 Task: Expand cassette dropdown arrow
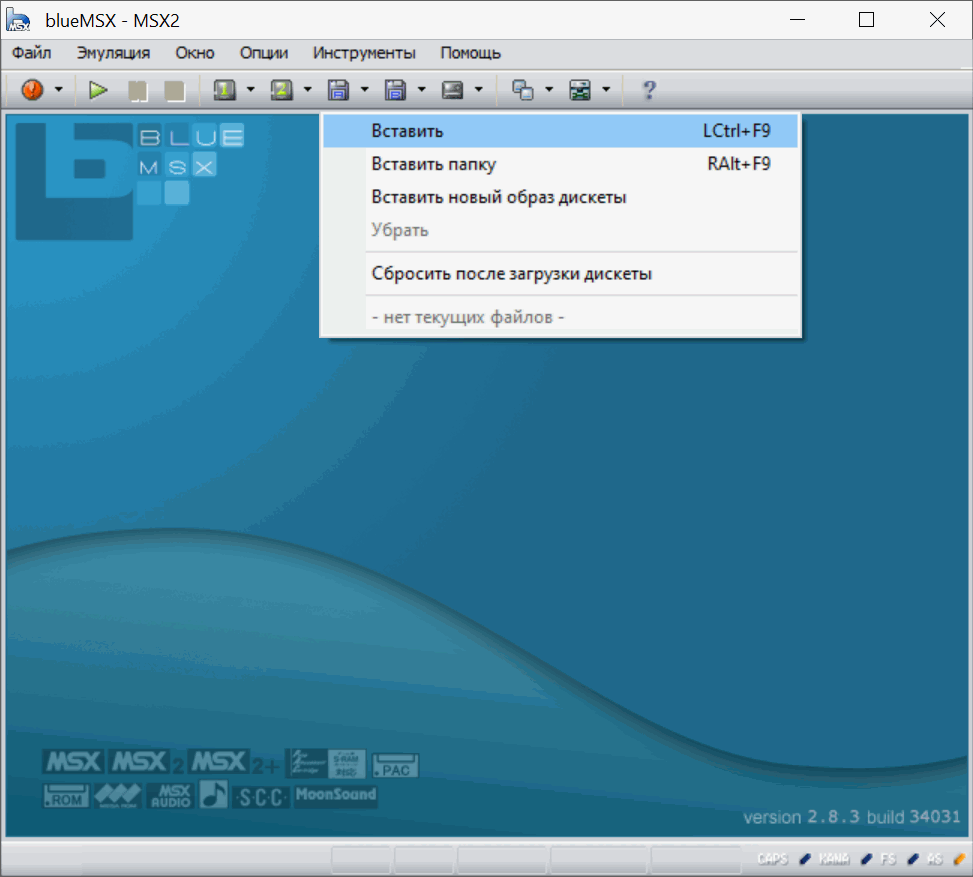click(x=478, y=89)
